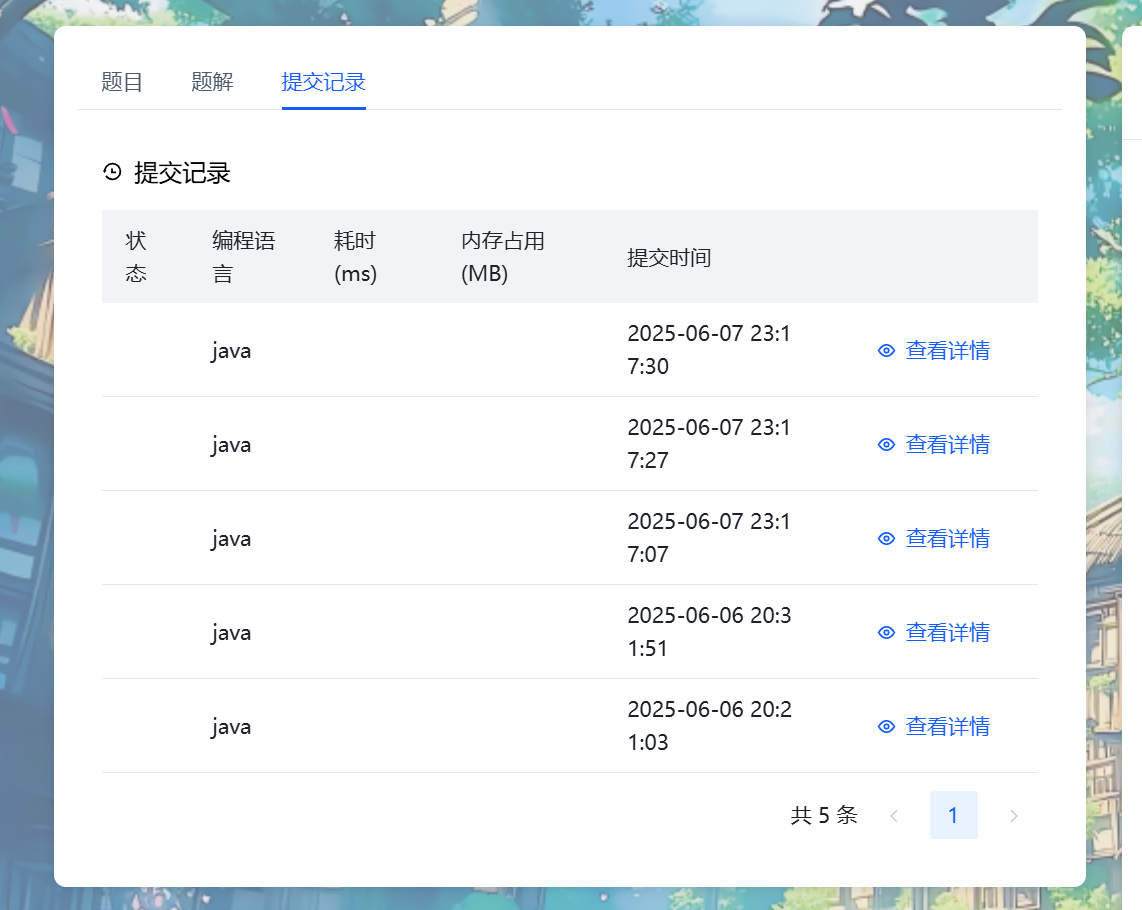Open 查看详情 for the 20:21:03 submission
Viewport: 1142px width, 910px height.
[x=947, y=726]
